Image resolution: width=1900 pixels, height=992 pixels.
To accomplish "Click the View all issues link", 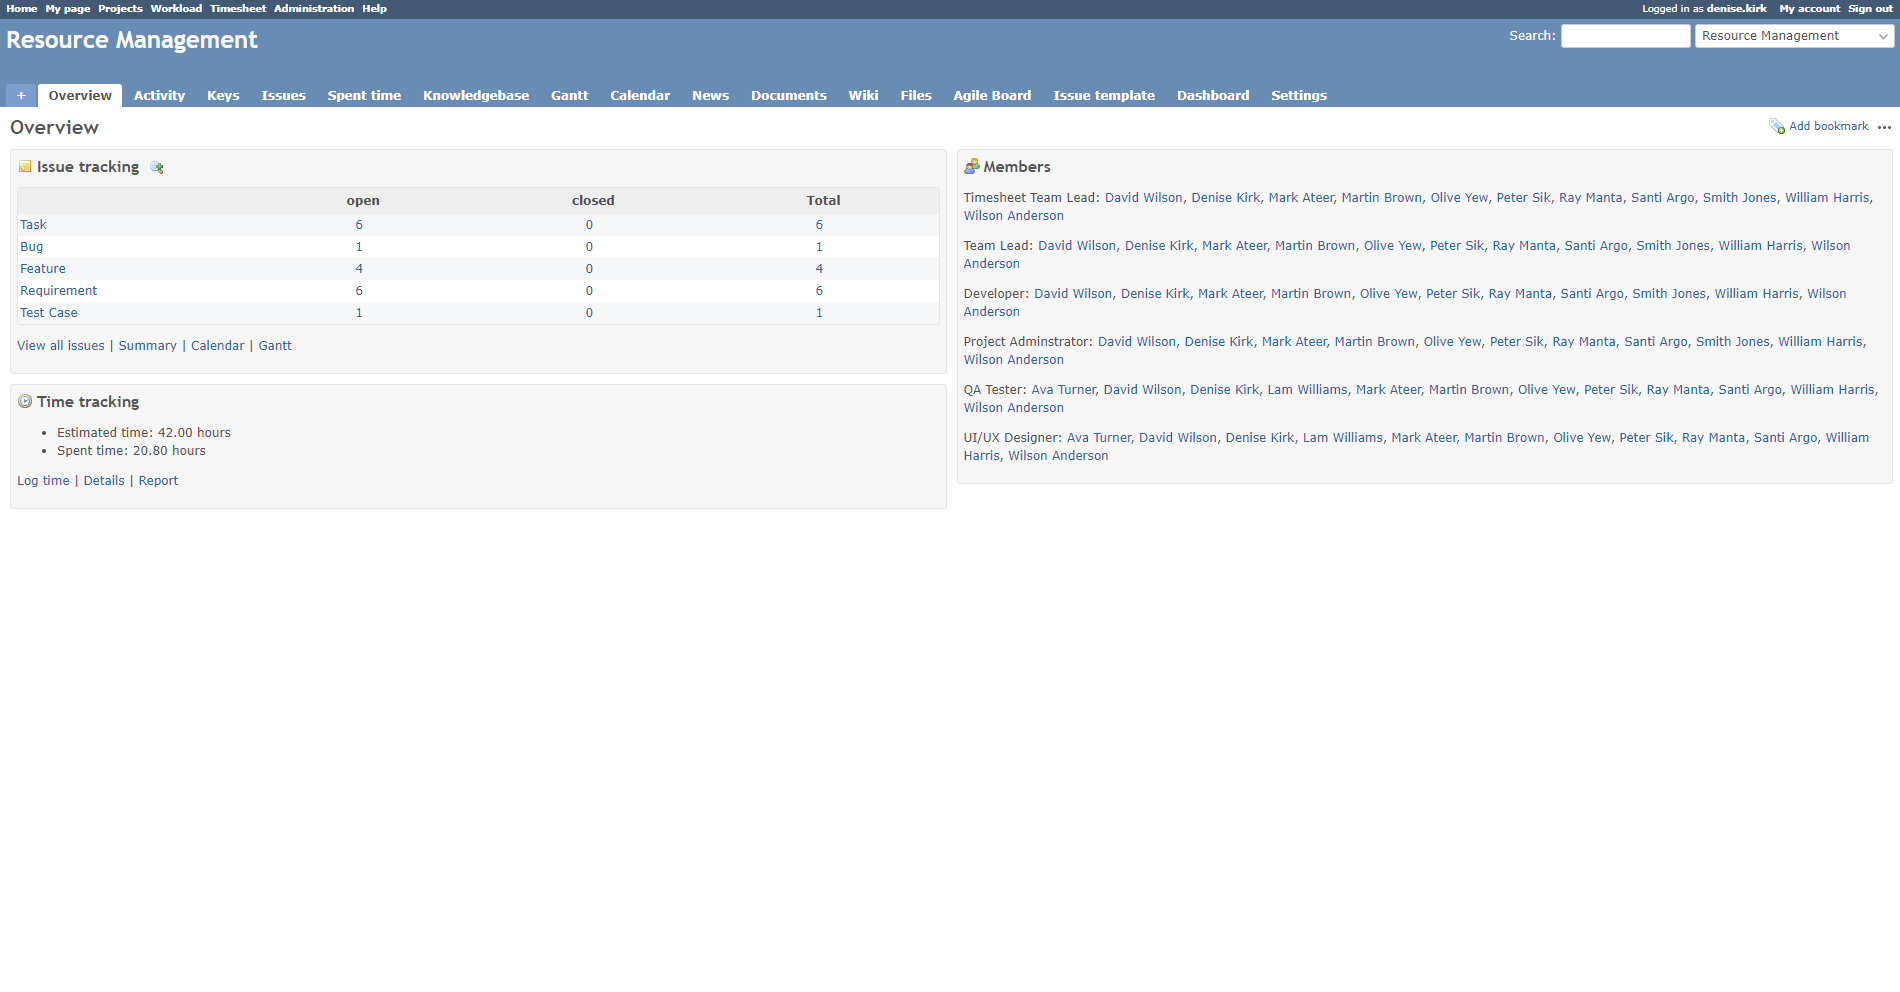I will [61, 346].
